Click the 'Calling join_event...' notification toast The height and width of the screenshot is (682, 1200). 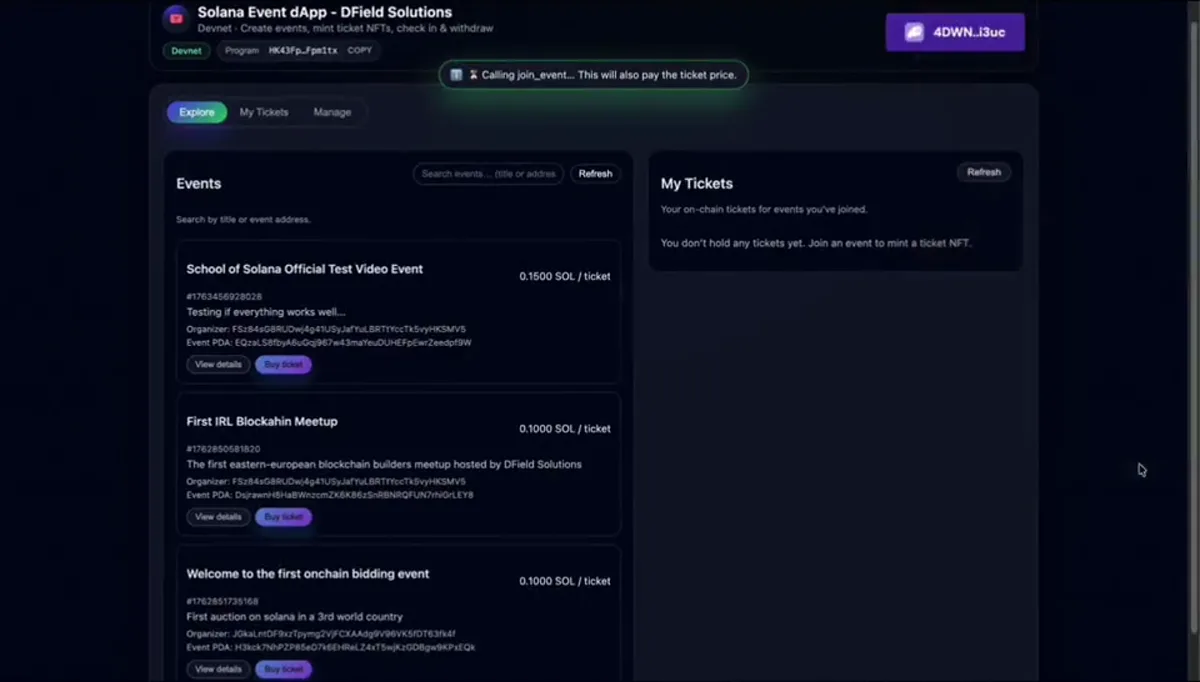[594, 75]
